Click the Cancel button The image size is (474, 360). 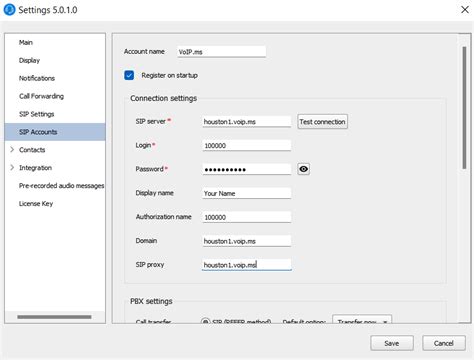[444, 343]
